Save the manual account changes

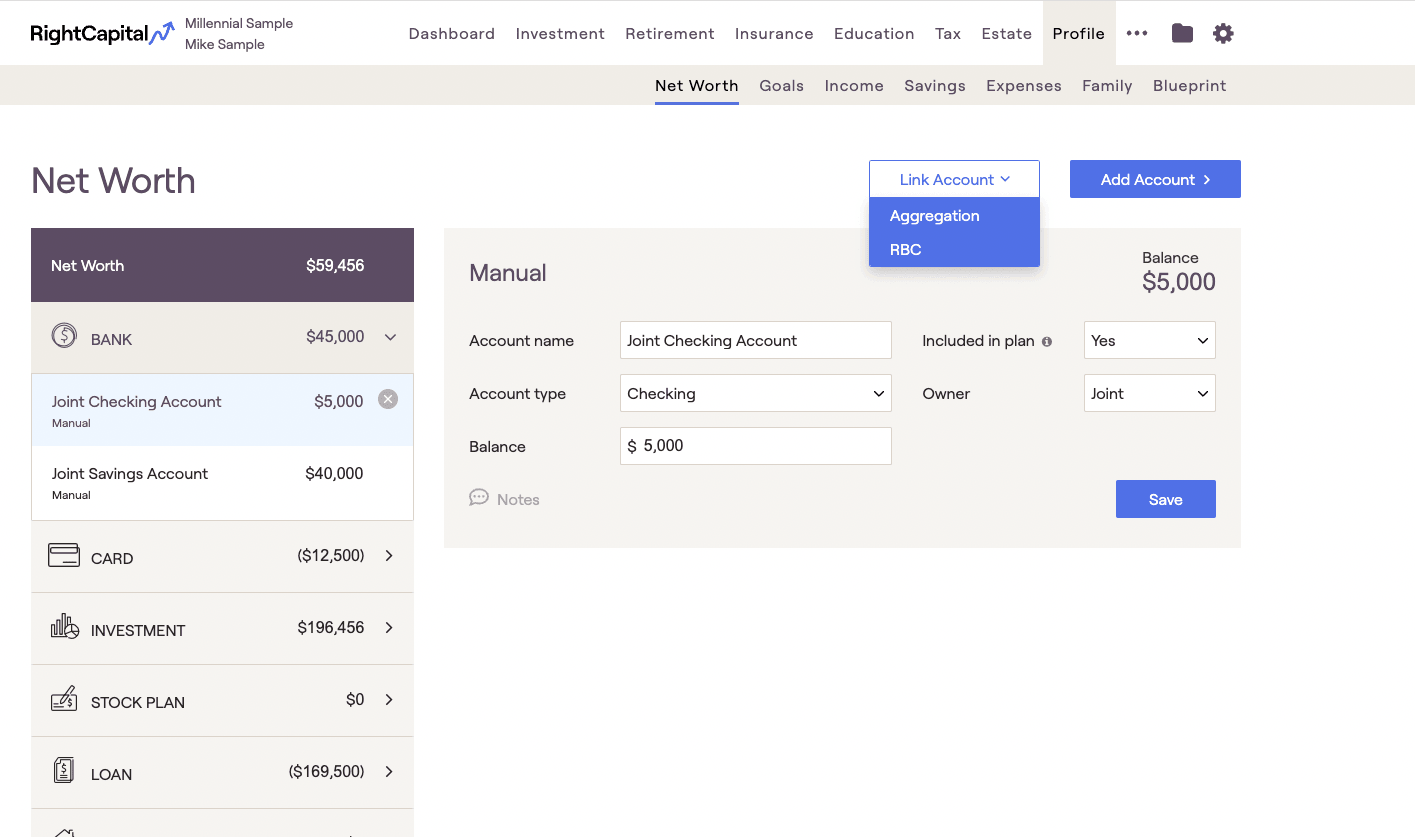[x=1166, y=499]
